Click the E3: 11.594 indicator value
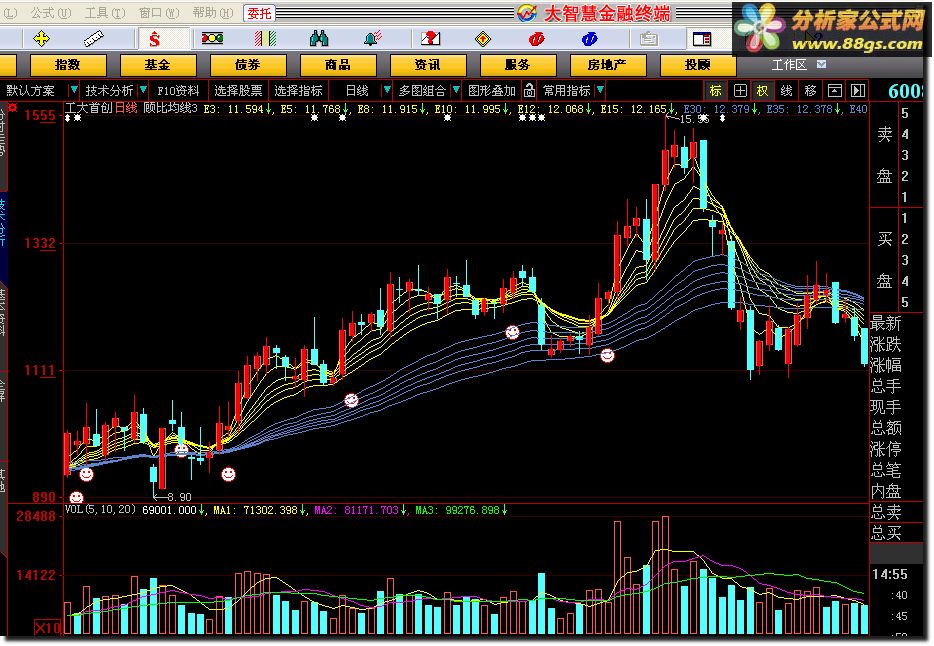934x646 pixels. 234,109
